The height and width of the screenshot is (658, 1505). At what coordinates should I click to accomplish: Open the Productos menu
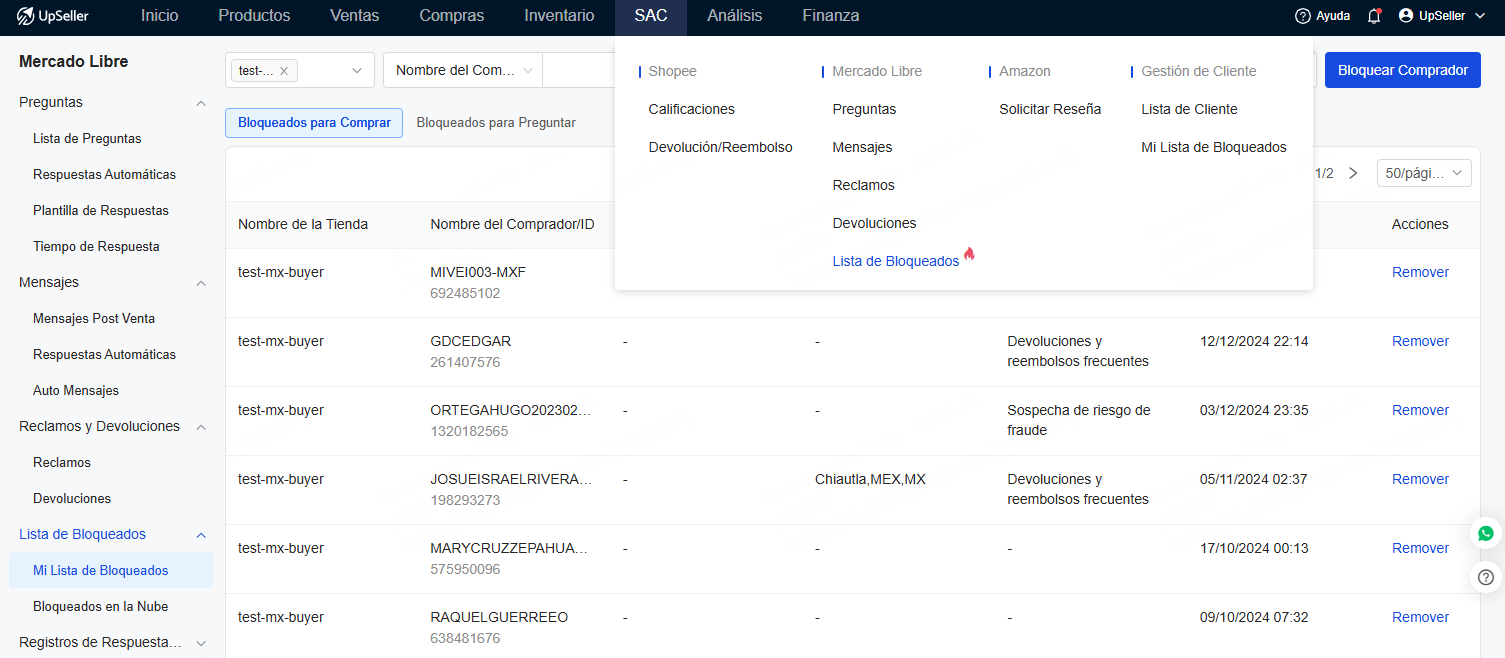(254, 16)
